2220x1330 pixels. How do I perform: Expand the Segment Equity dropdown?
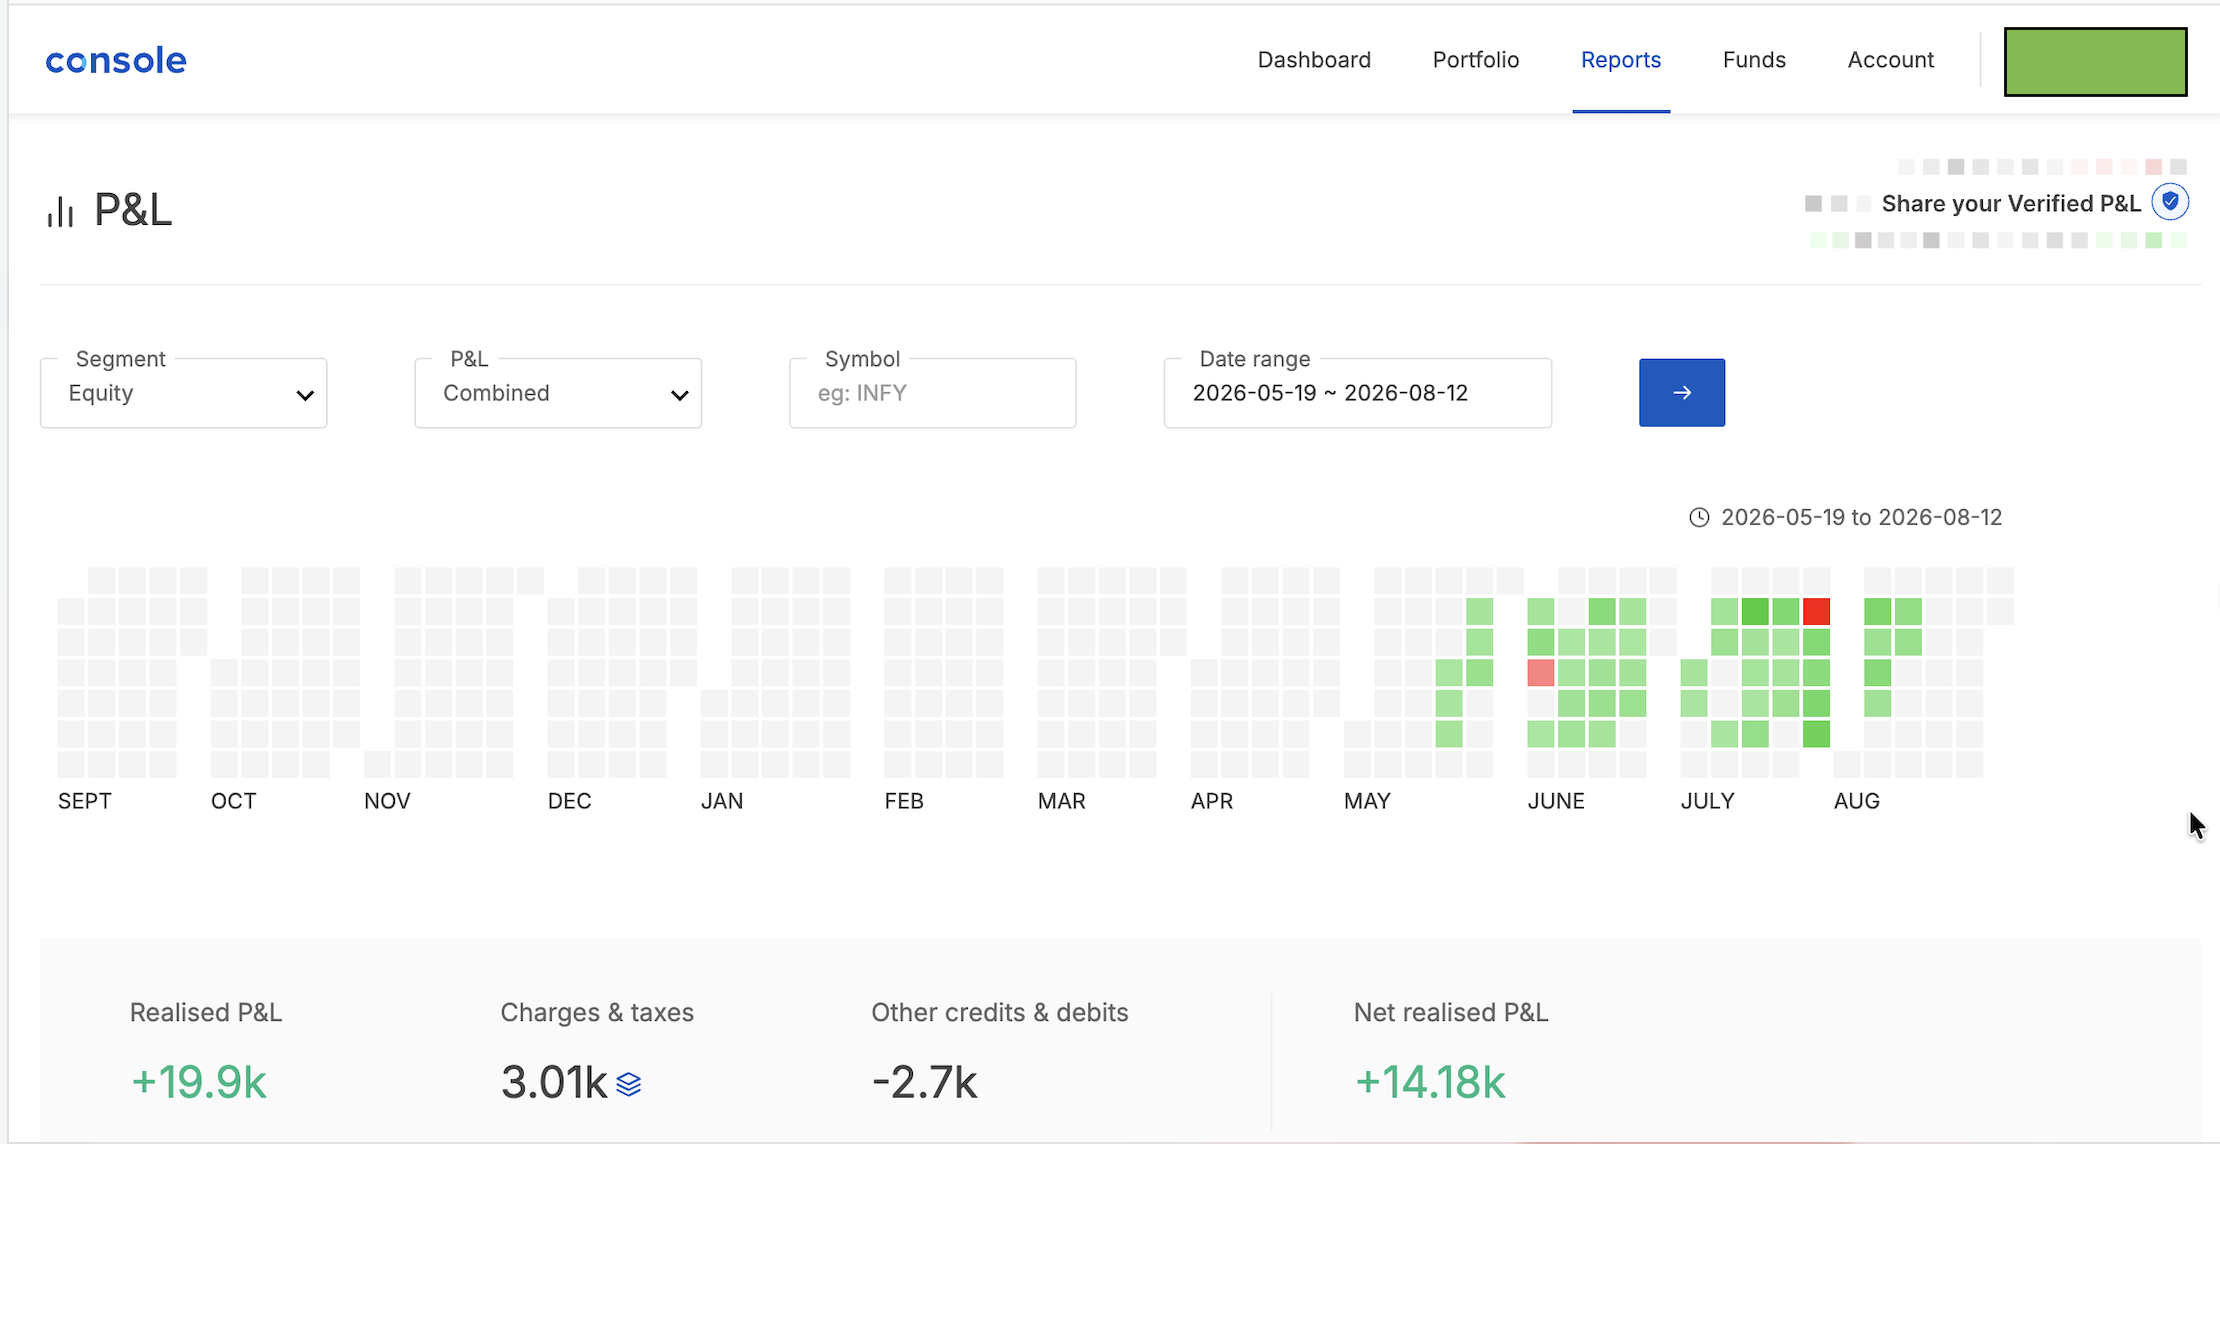[x=184, y=393]
